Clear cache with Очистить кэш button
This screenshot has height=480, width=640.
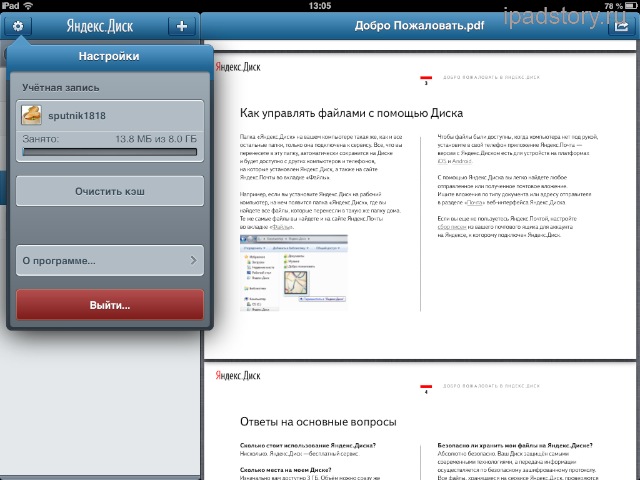pyautogui.click(x=110, y=191)
